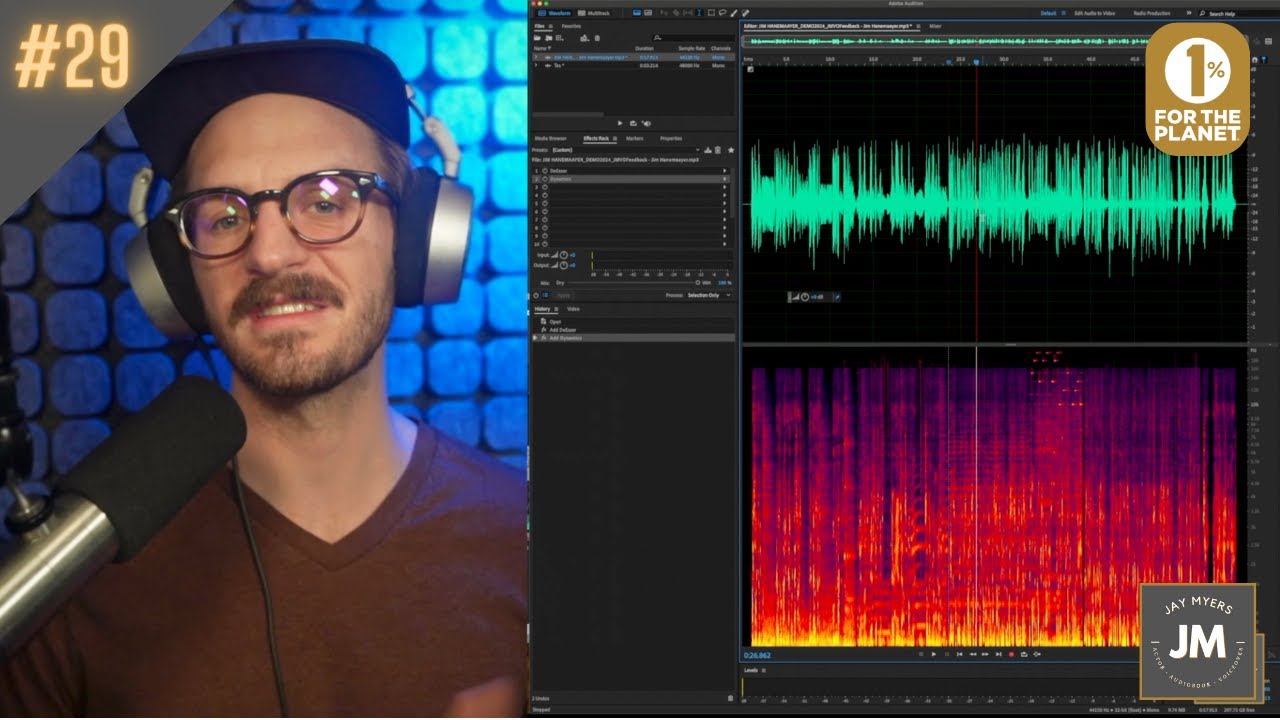Adjust the Dry/Wet mix slider handle
This screenshot has width=1280, height=720.
point(697,283)
